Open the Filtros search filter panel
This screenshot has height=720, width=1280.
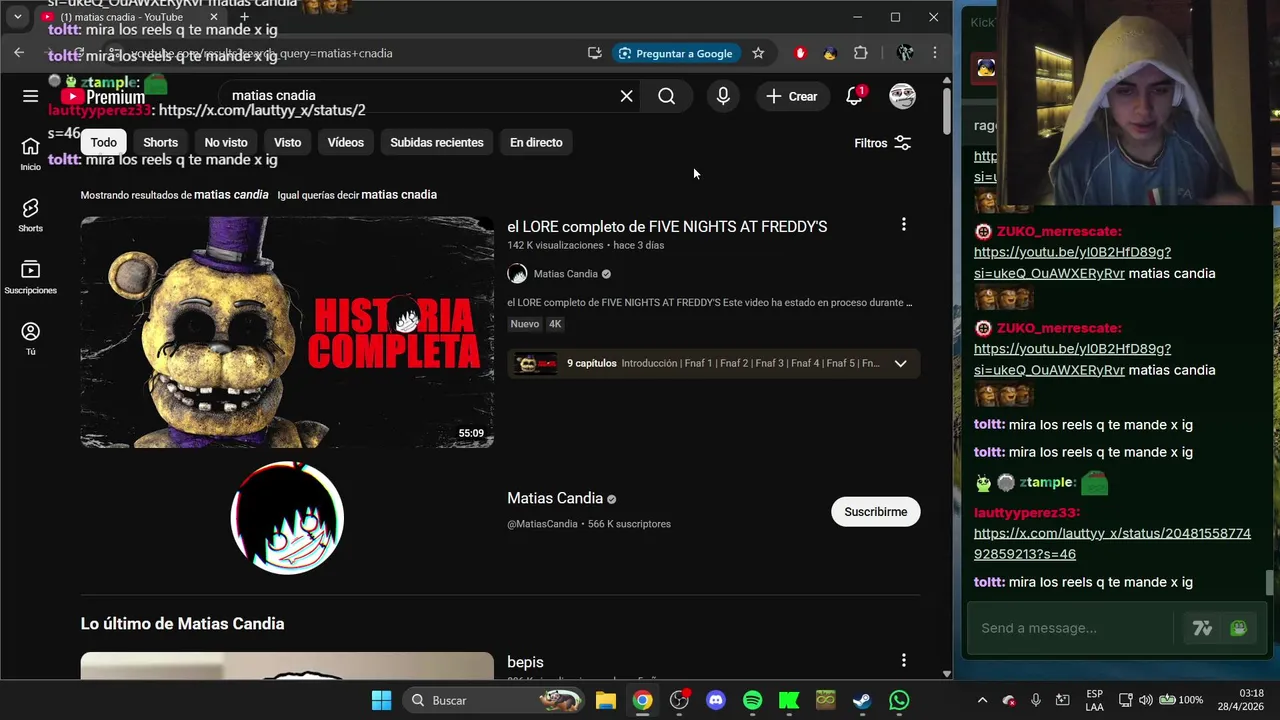pos(883,143)
